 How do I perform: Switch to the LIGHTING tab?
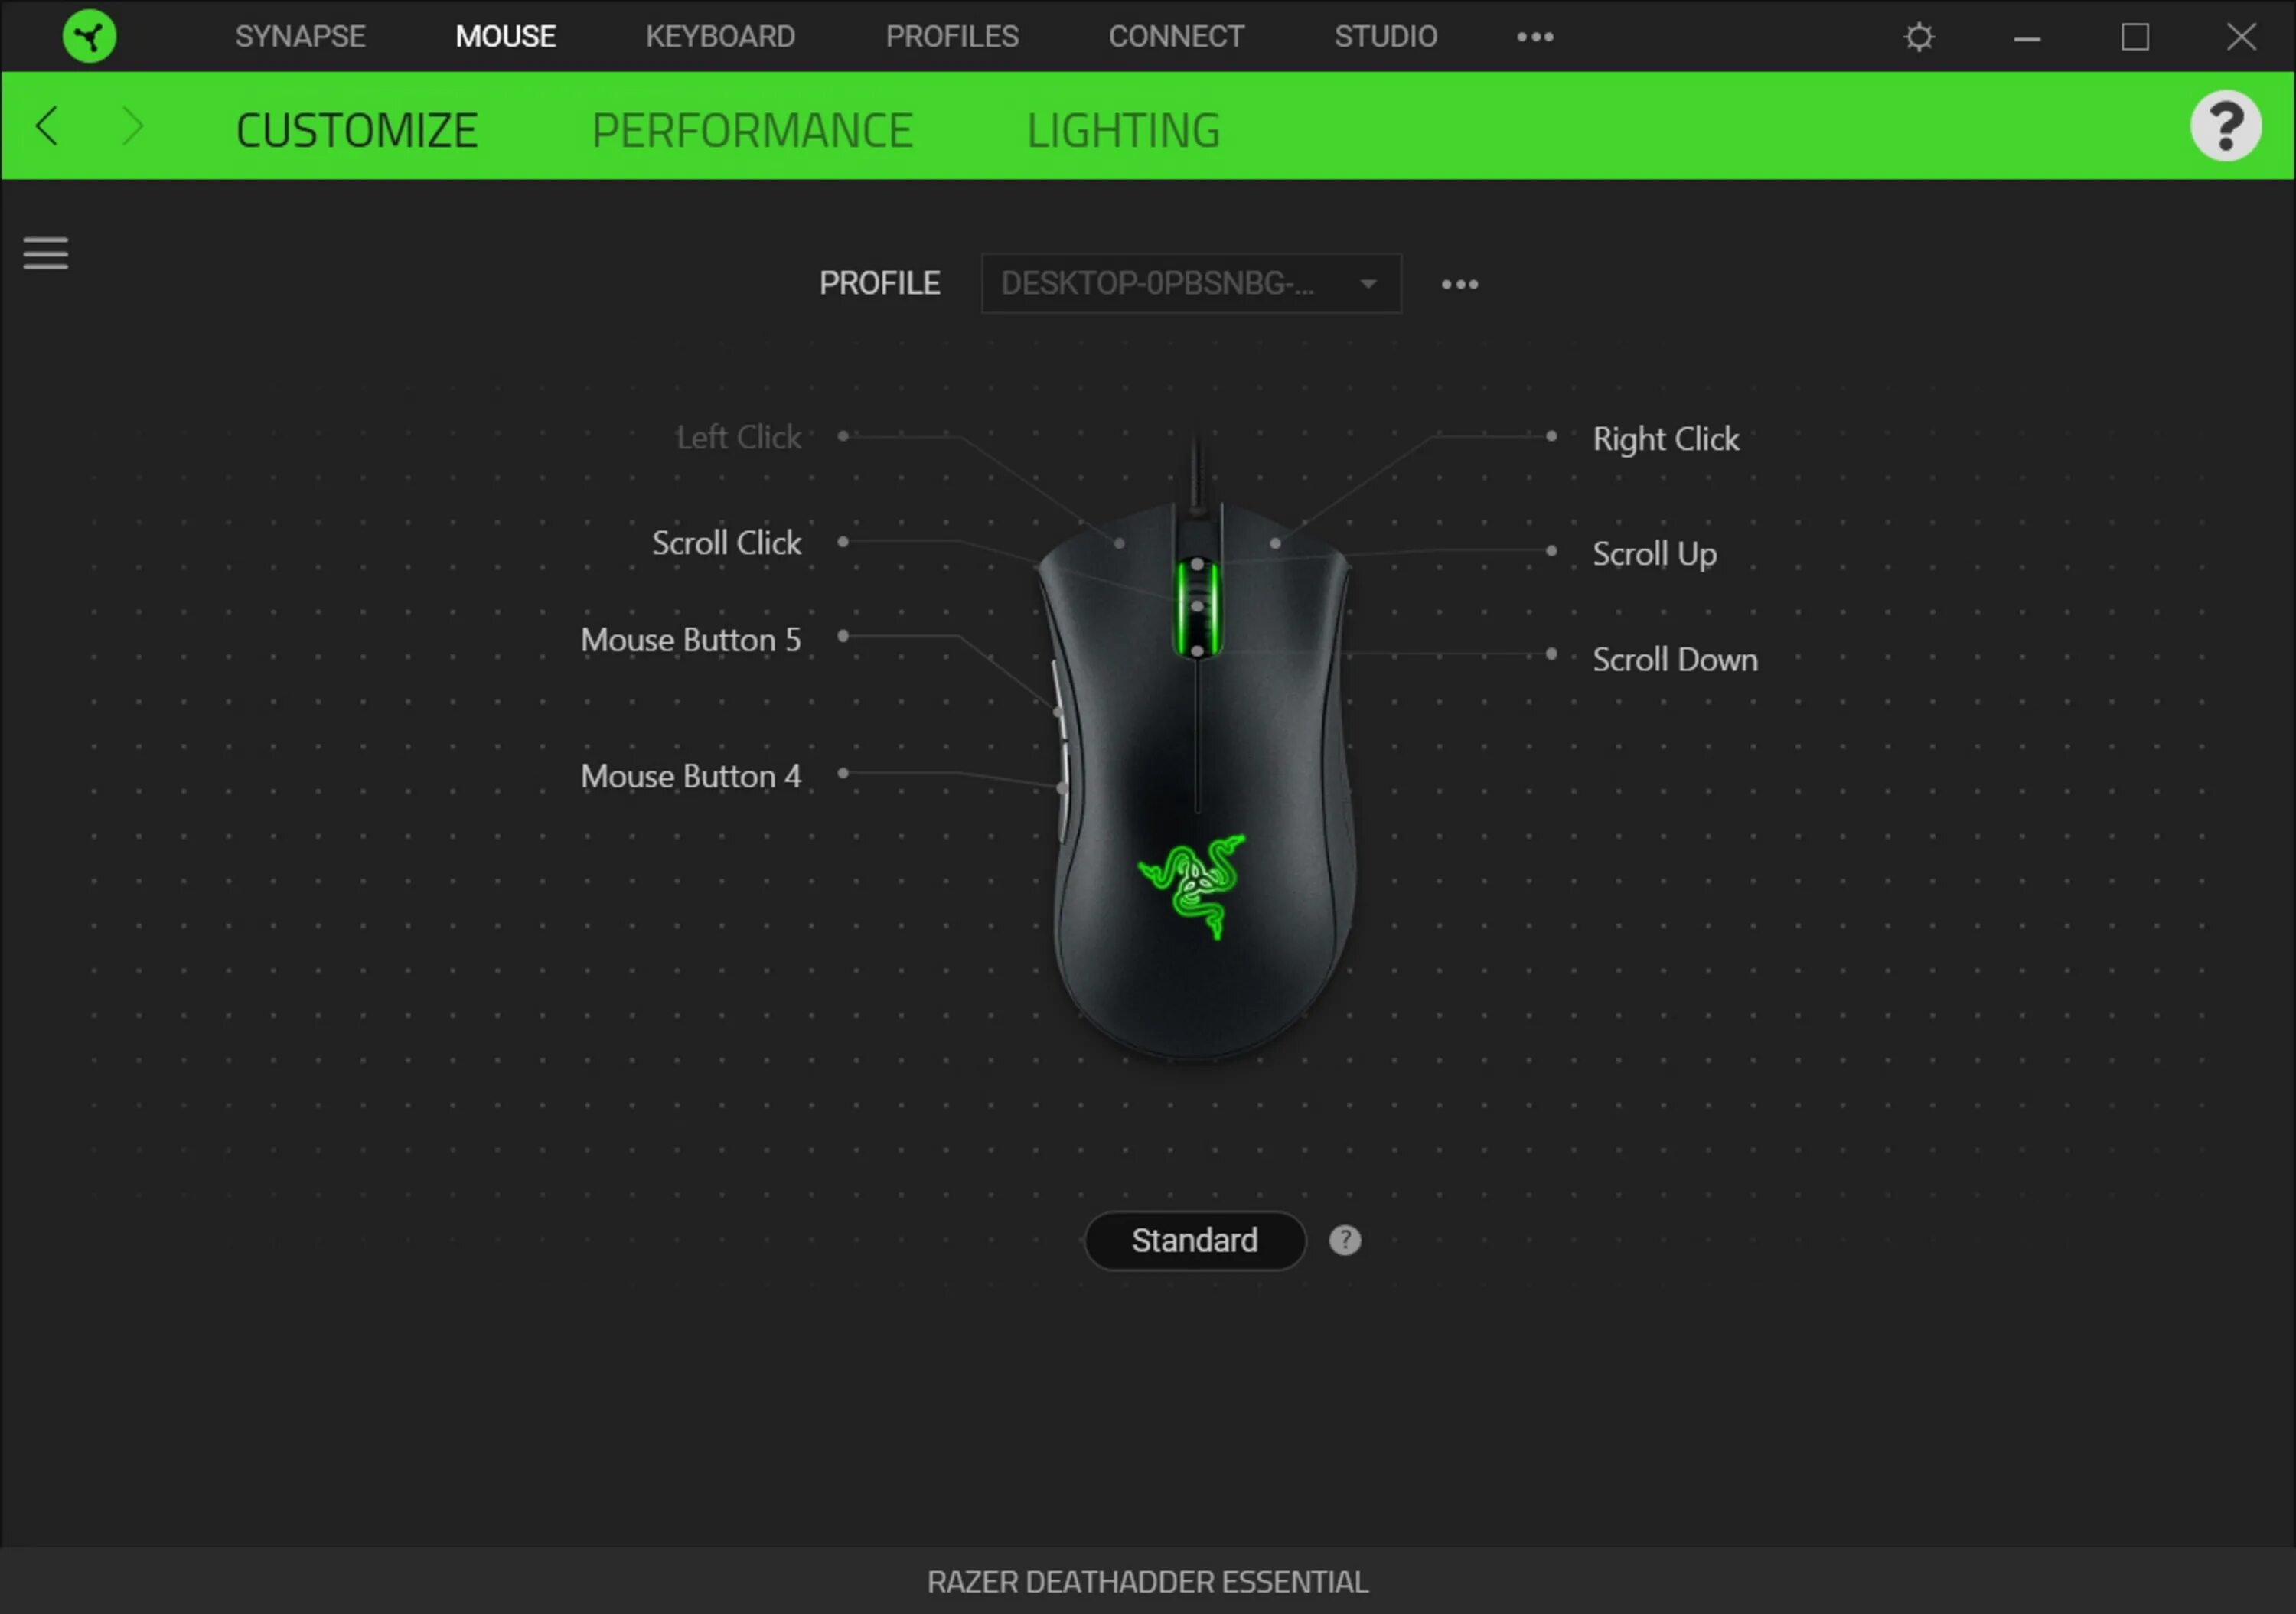pyautogui.click(x=1123, y=131)
